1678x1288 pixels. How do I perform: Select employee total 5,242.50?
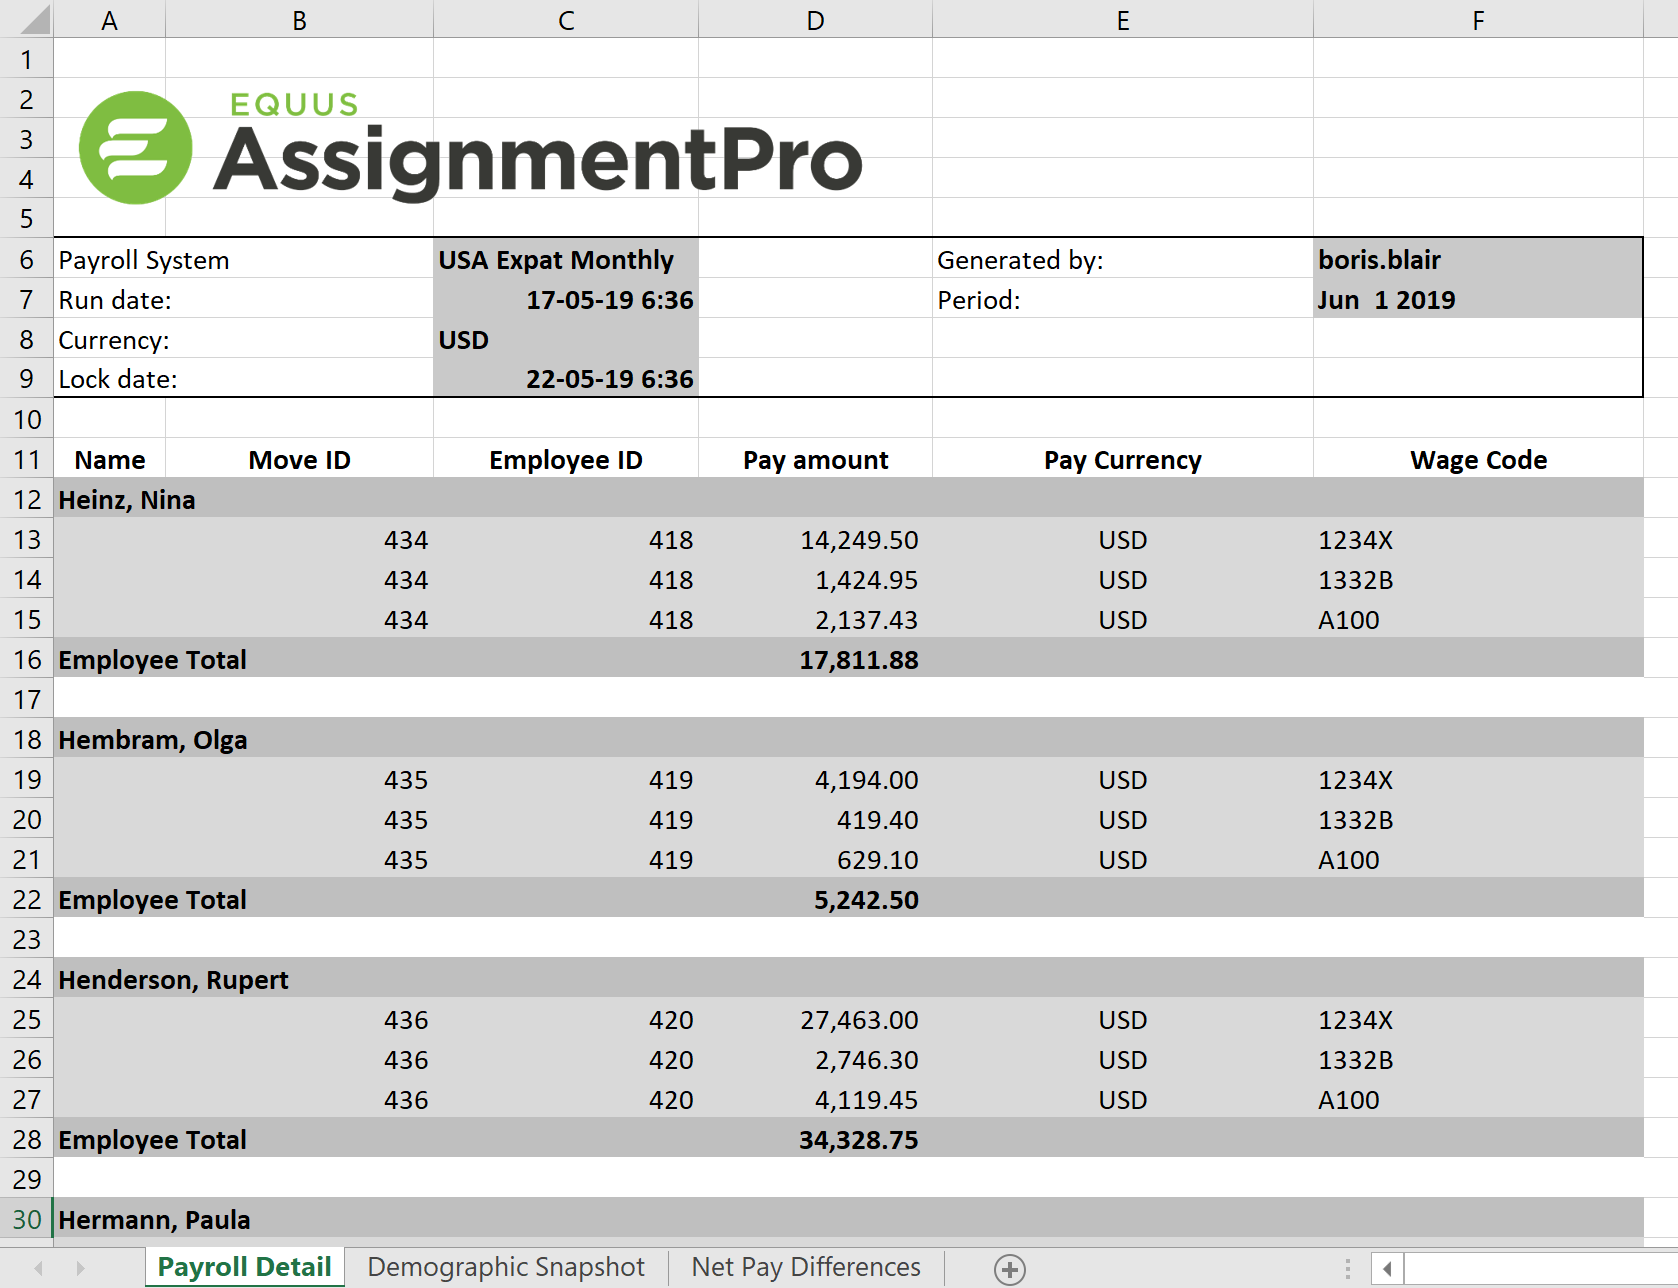(815, 899)
